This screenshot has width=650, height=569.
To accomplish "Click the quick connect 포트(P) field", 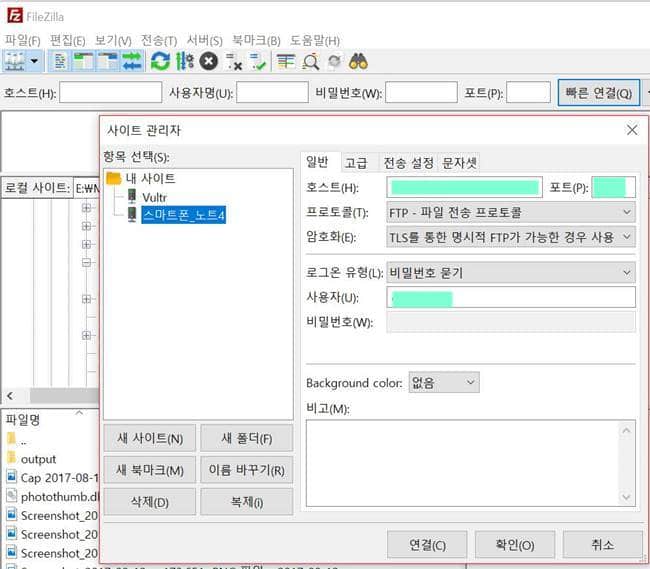I will pyautogui.click(x=529, y=92).
